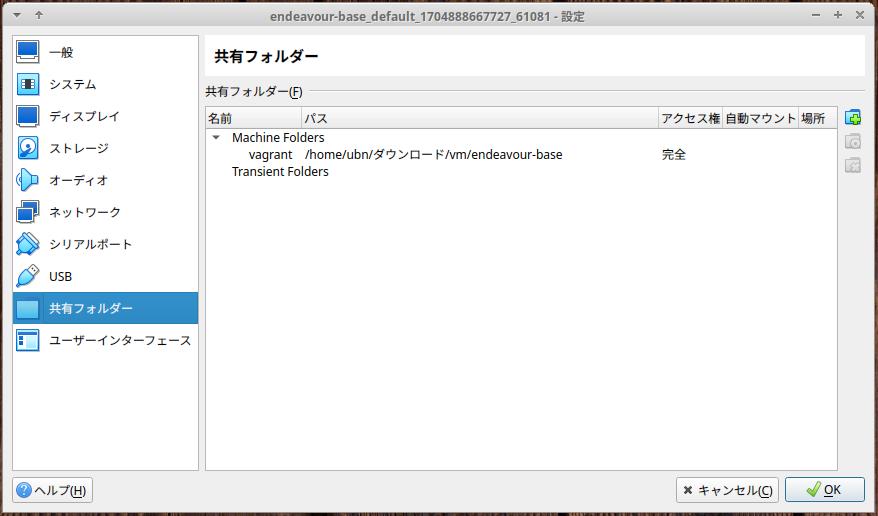Click the 自動マウント column header

coord(760,118)
